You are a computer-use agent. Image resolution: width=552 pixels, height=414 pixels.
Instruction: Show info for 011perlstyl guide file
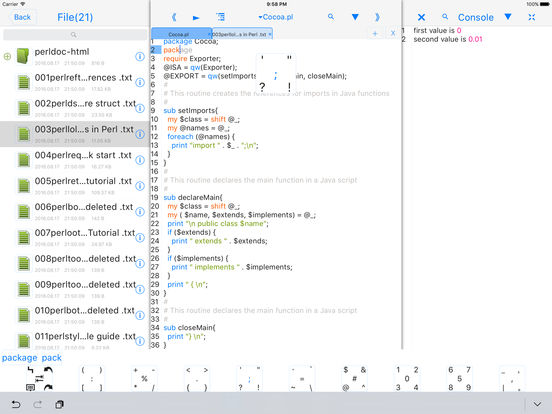[x=140, y=341]
